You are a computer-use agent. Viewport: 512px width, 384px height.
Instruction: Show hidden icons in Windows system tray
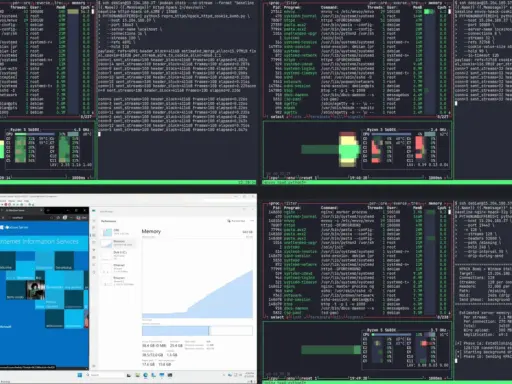(224, 375)
